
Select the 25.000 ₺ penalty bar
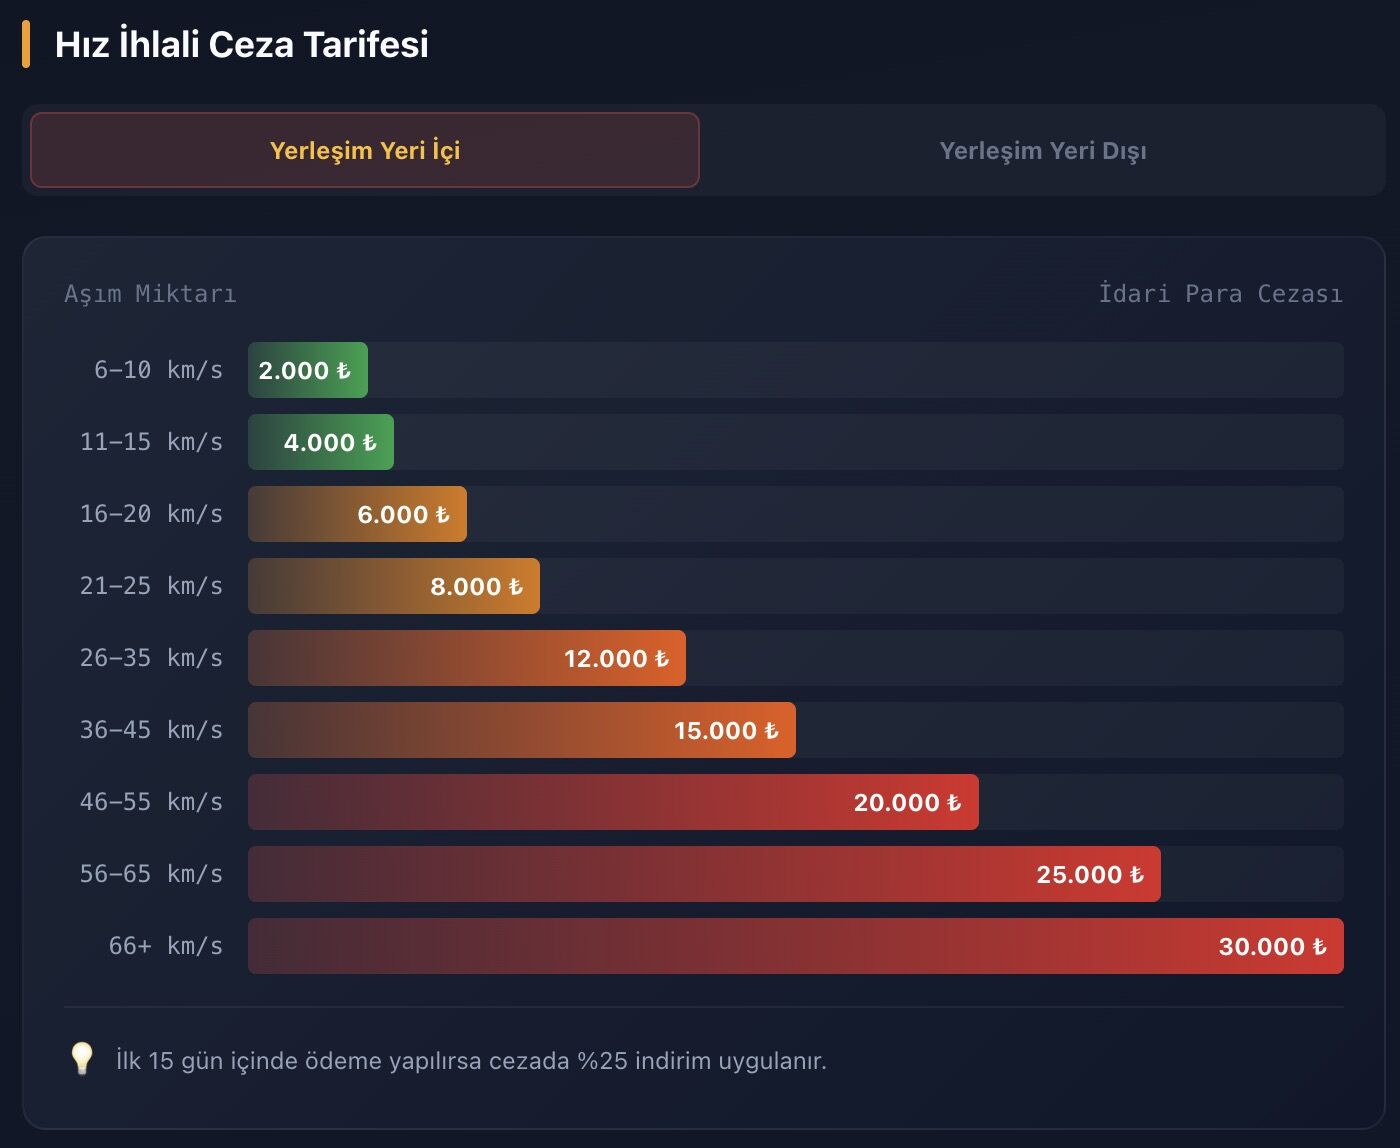coord(704,874)
